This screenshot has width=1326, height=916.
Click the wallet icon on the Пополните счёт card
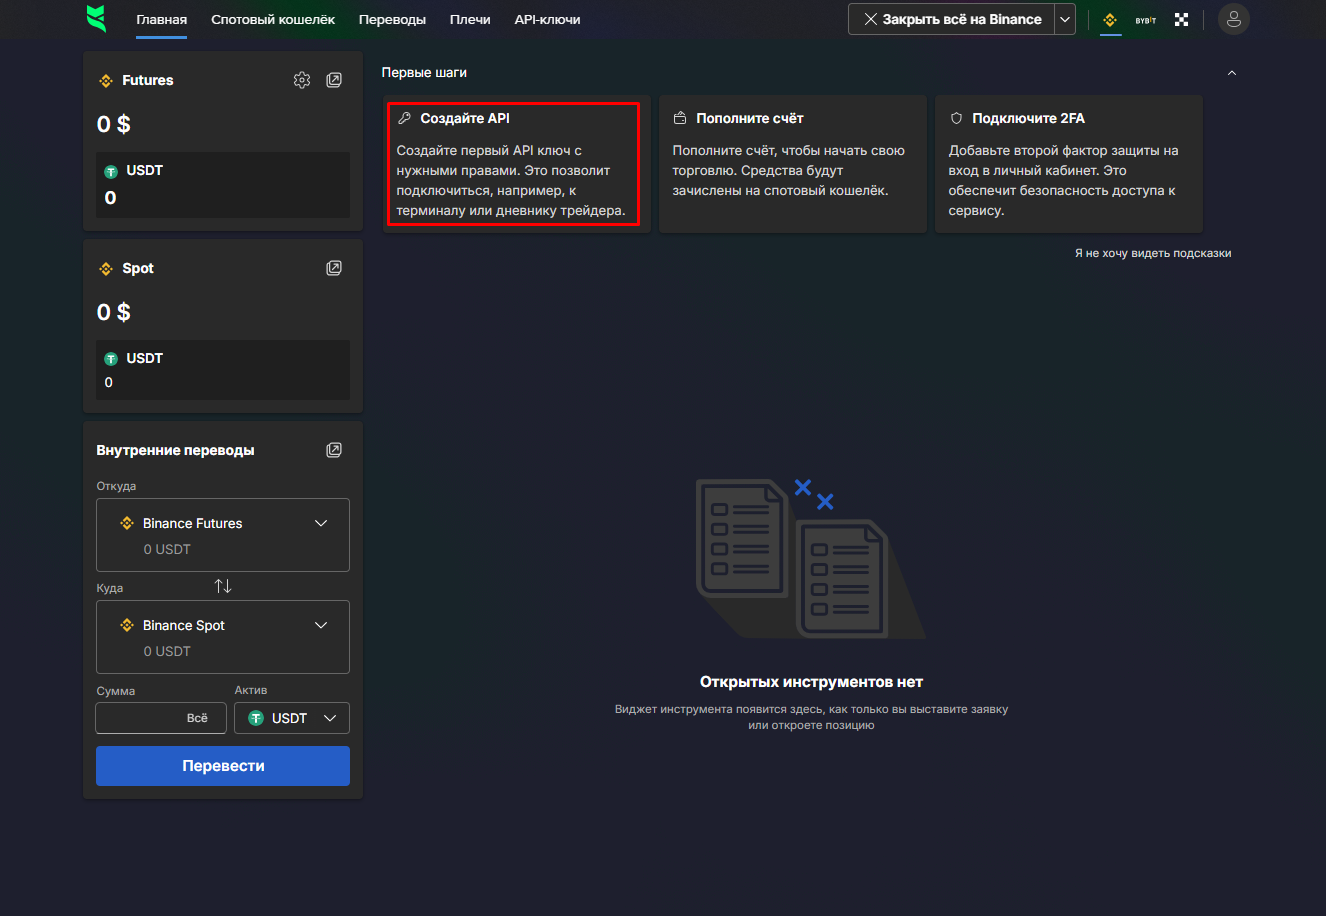tap(680, 118)
